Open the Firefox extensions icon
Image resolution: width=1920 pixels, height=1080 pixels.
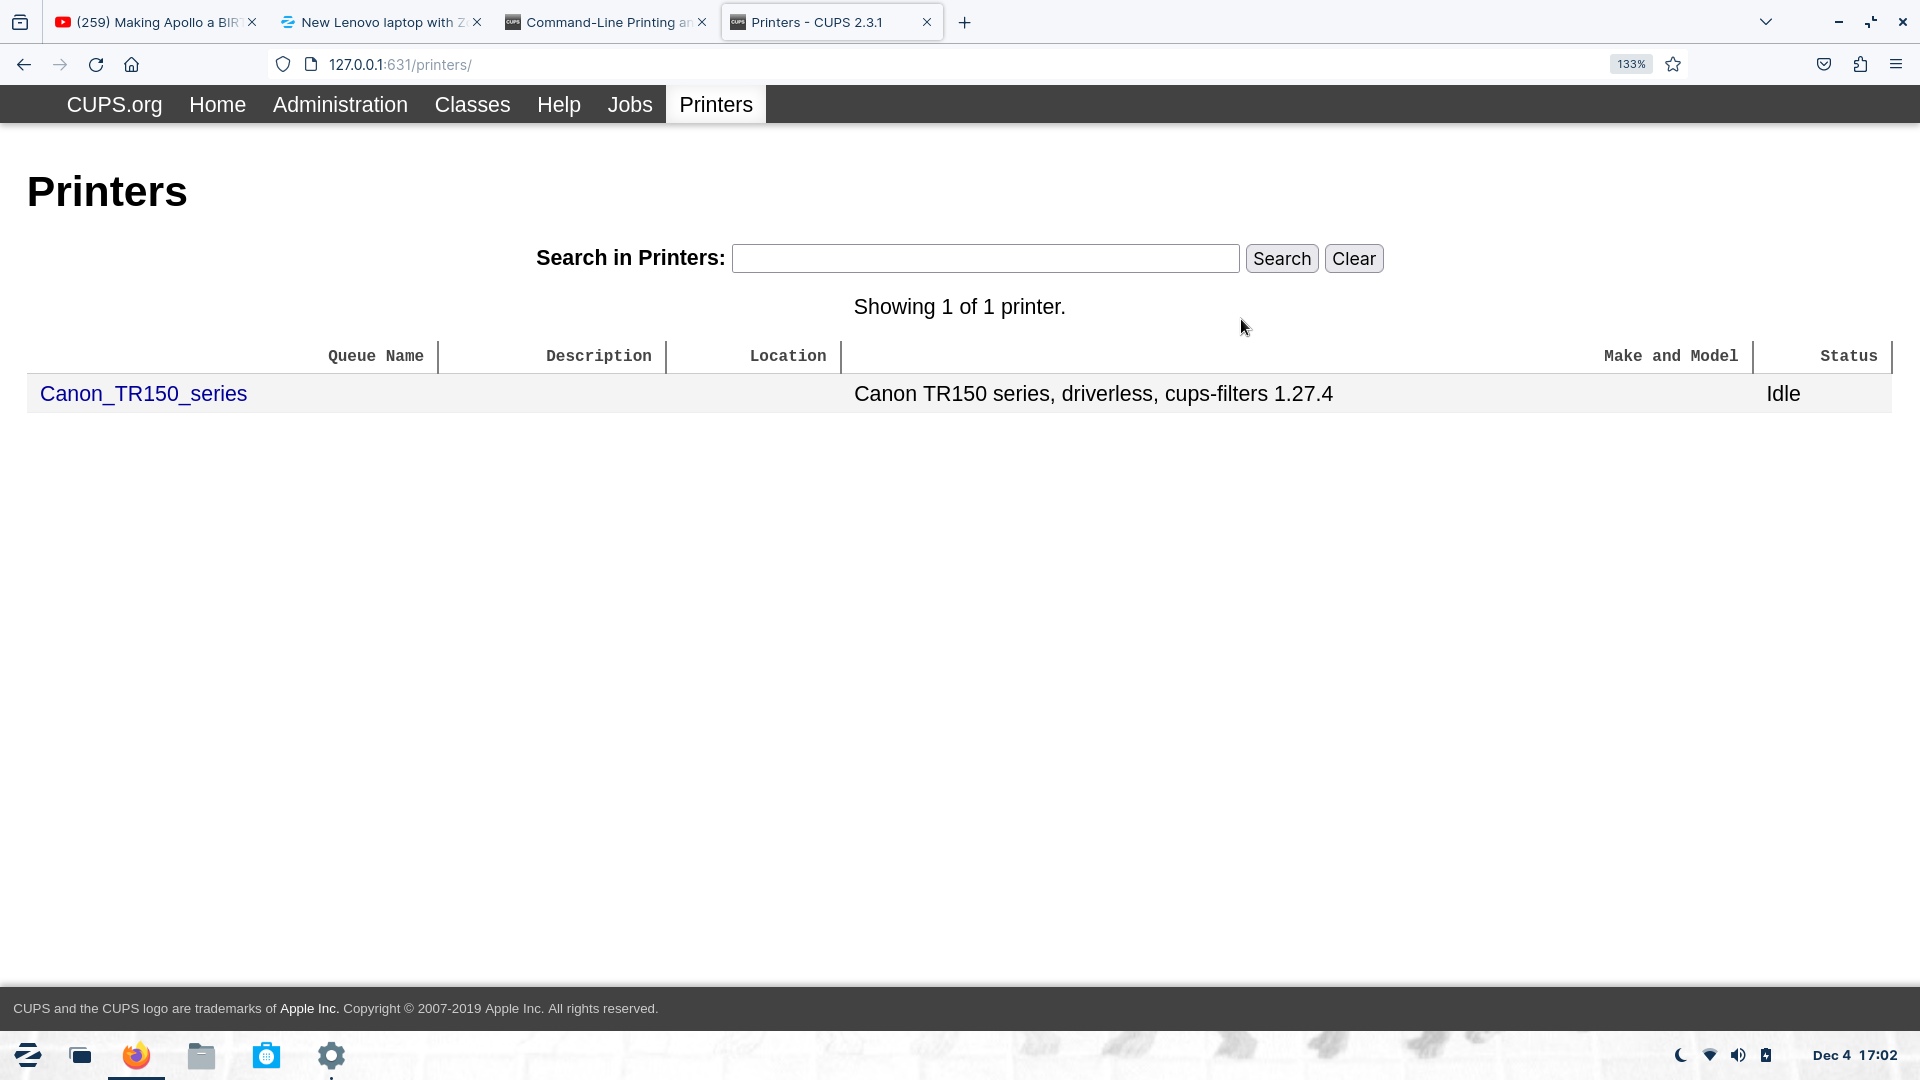tap(1860, 64)
